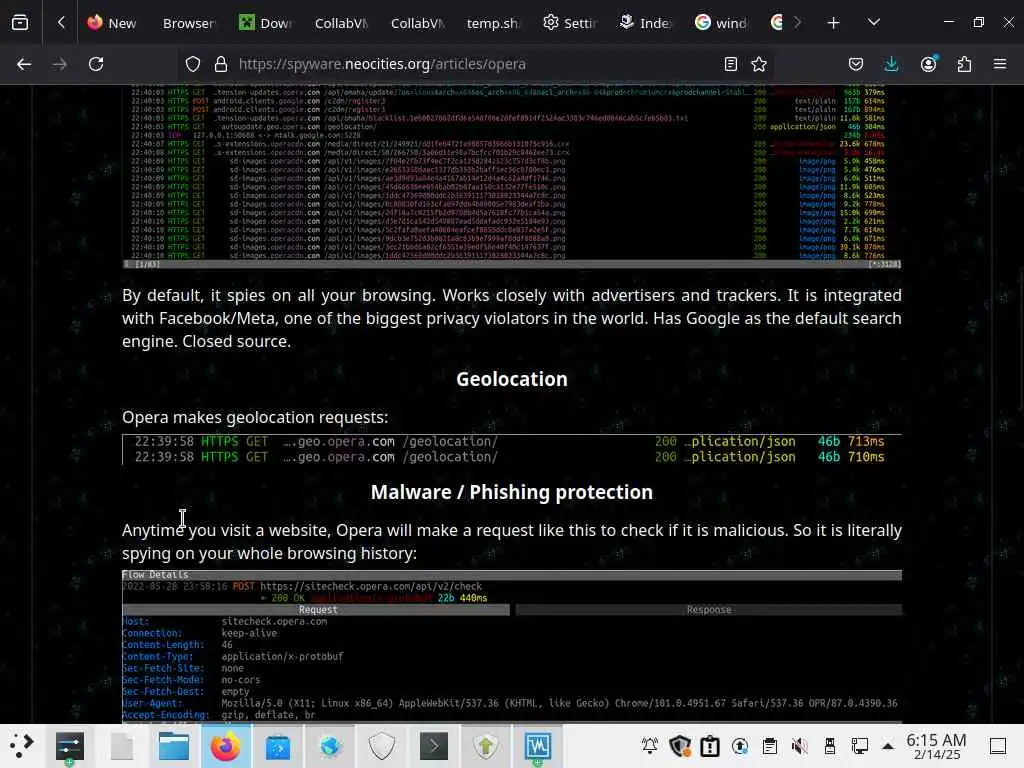Click the tab strip left arrow
The height and width of the screenshot is (768, 1024).
61,23
